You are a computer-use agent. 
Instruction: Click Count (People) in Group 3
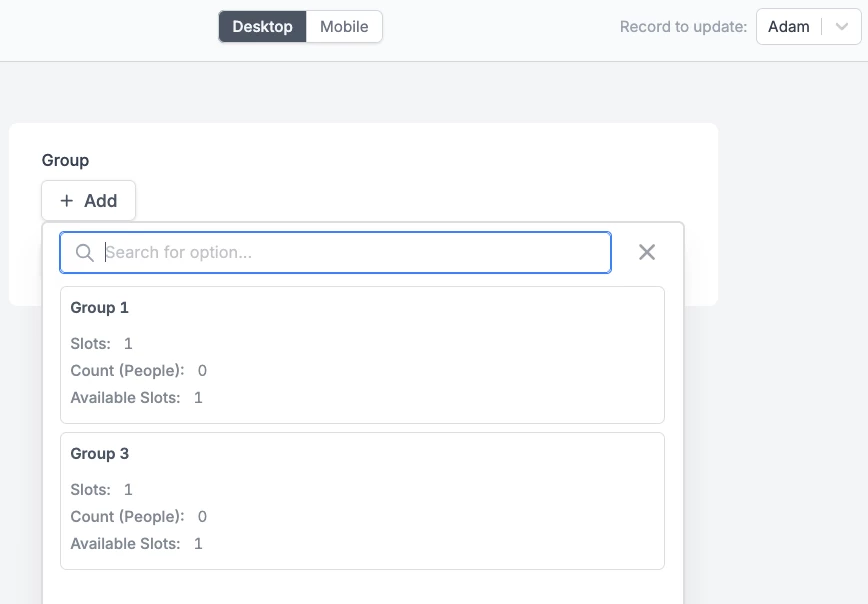click(x=127, y=517)
